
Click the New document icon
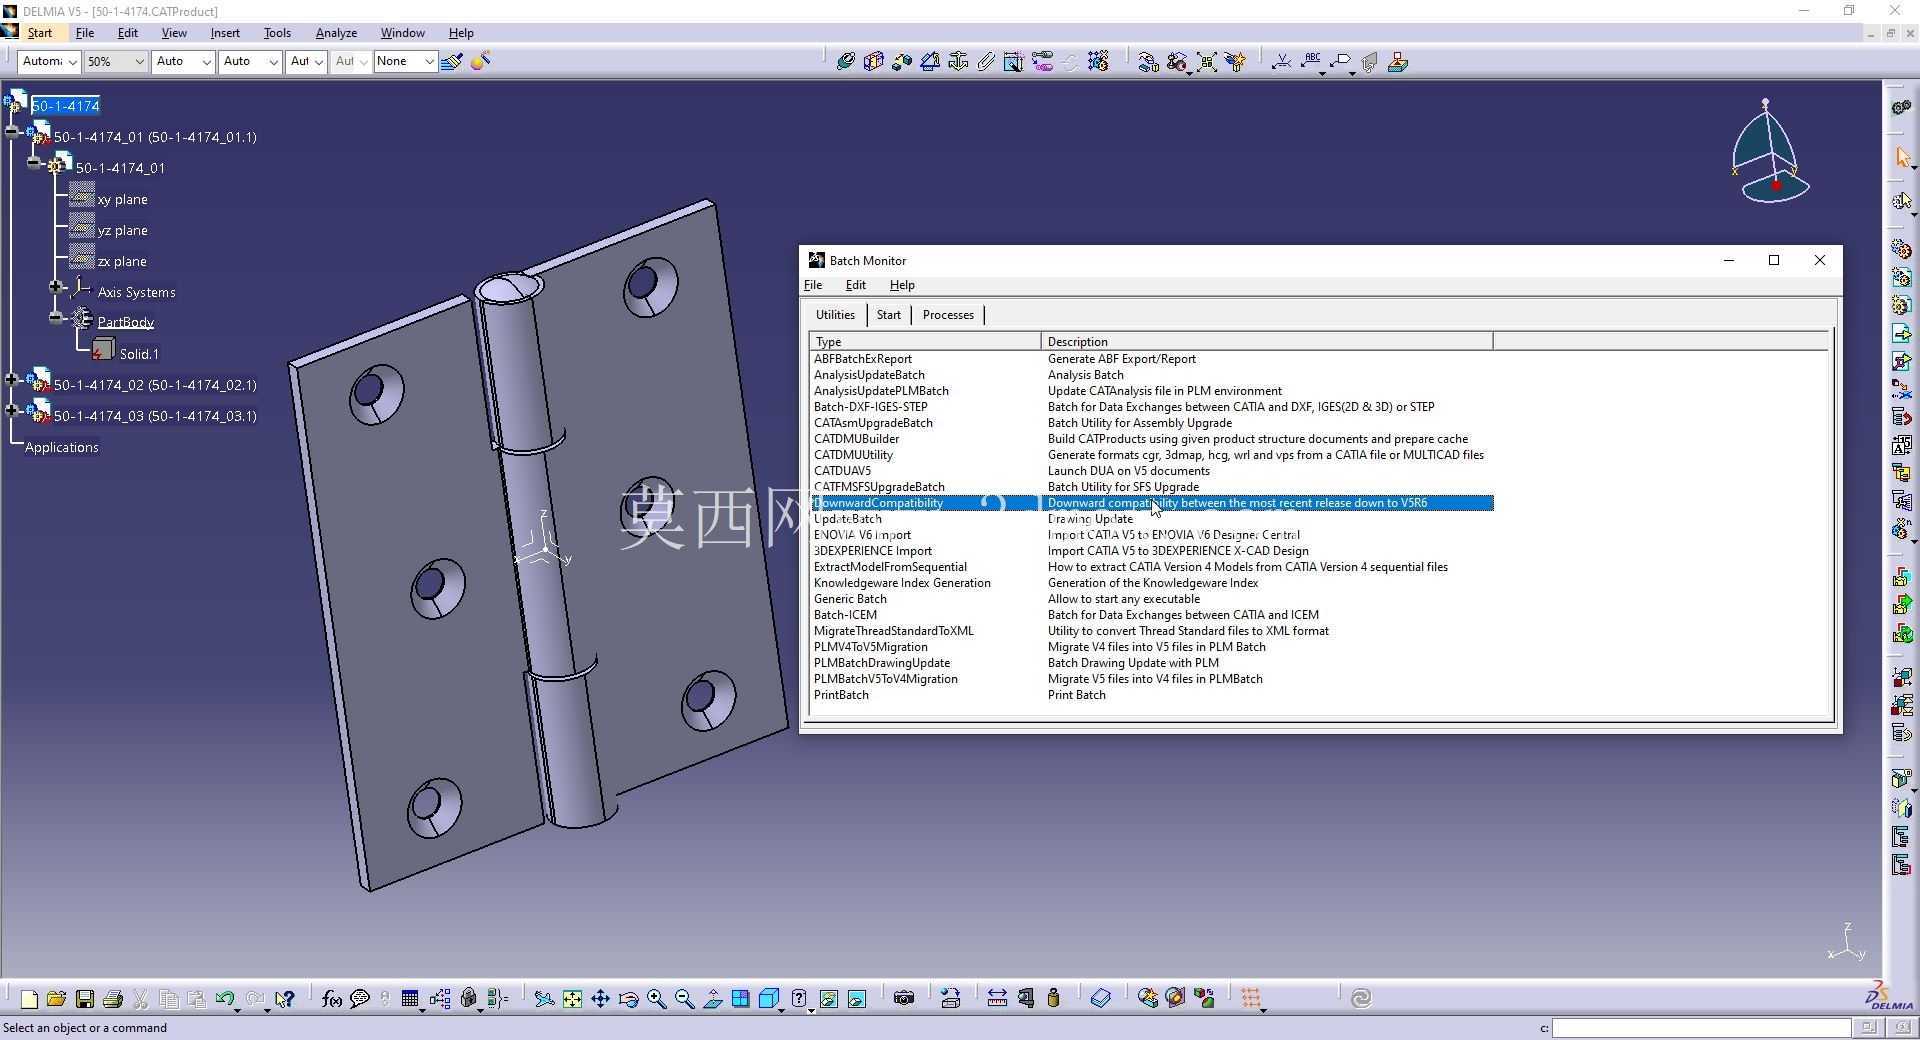tap(29, 998)
